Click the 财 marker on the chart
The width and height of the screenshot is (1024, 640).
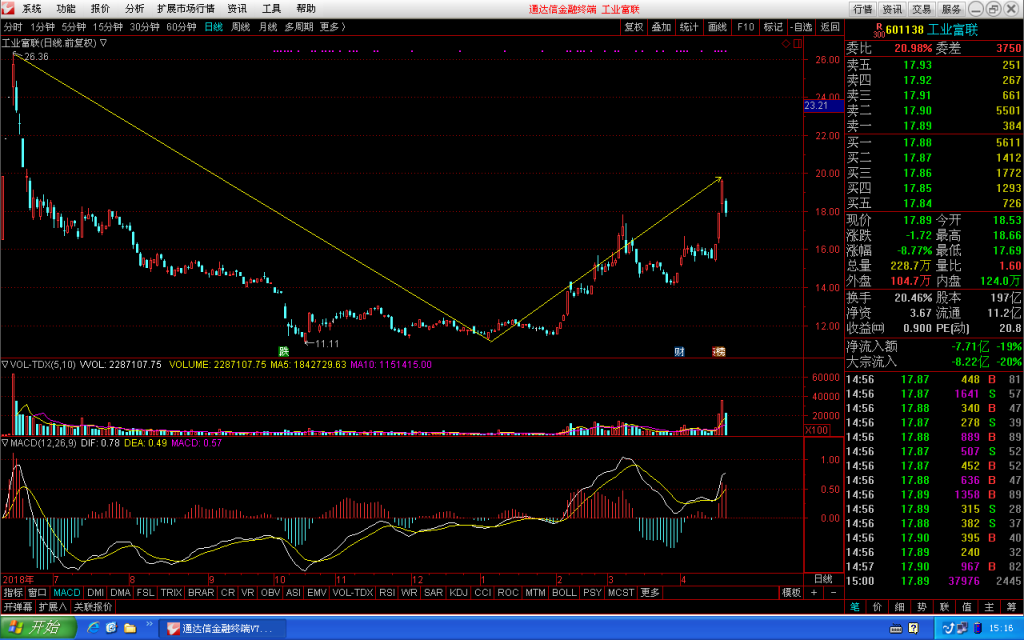tap(679, 351)
